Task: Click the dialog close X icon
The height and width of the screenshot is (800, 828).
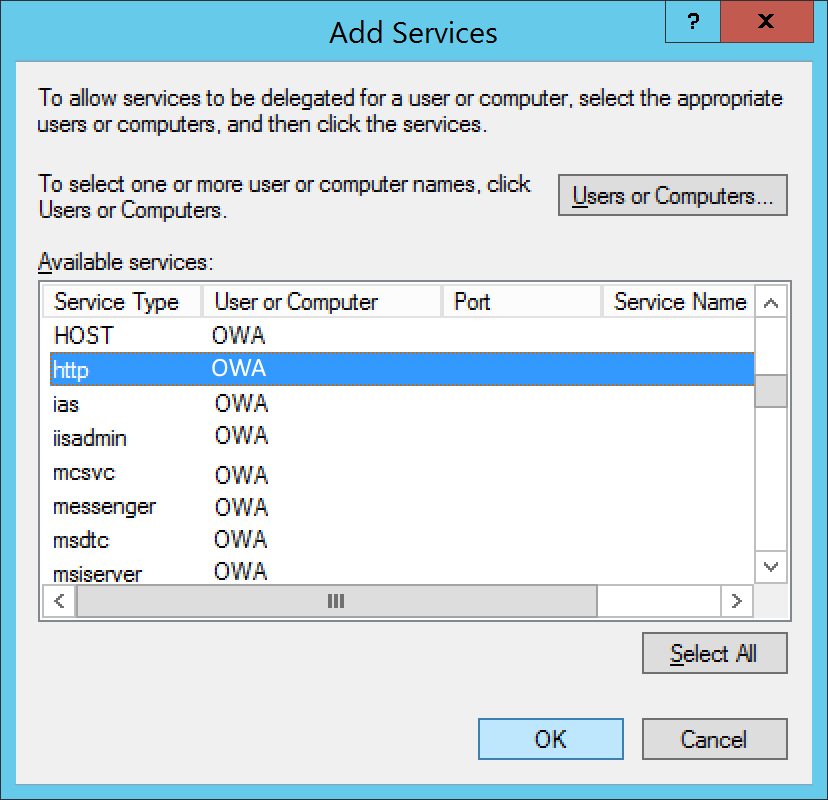Action: point(767,21)
